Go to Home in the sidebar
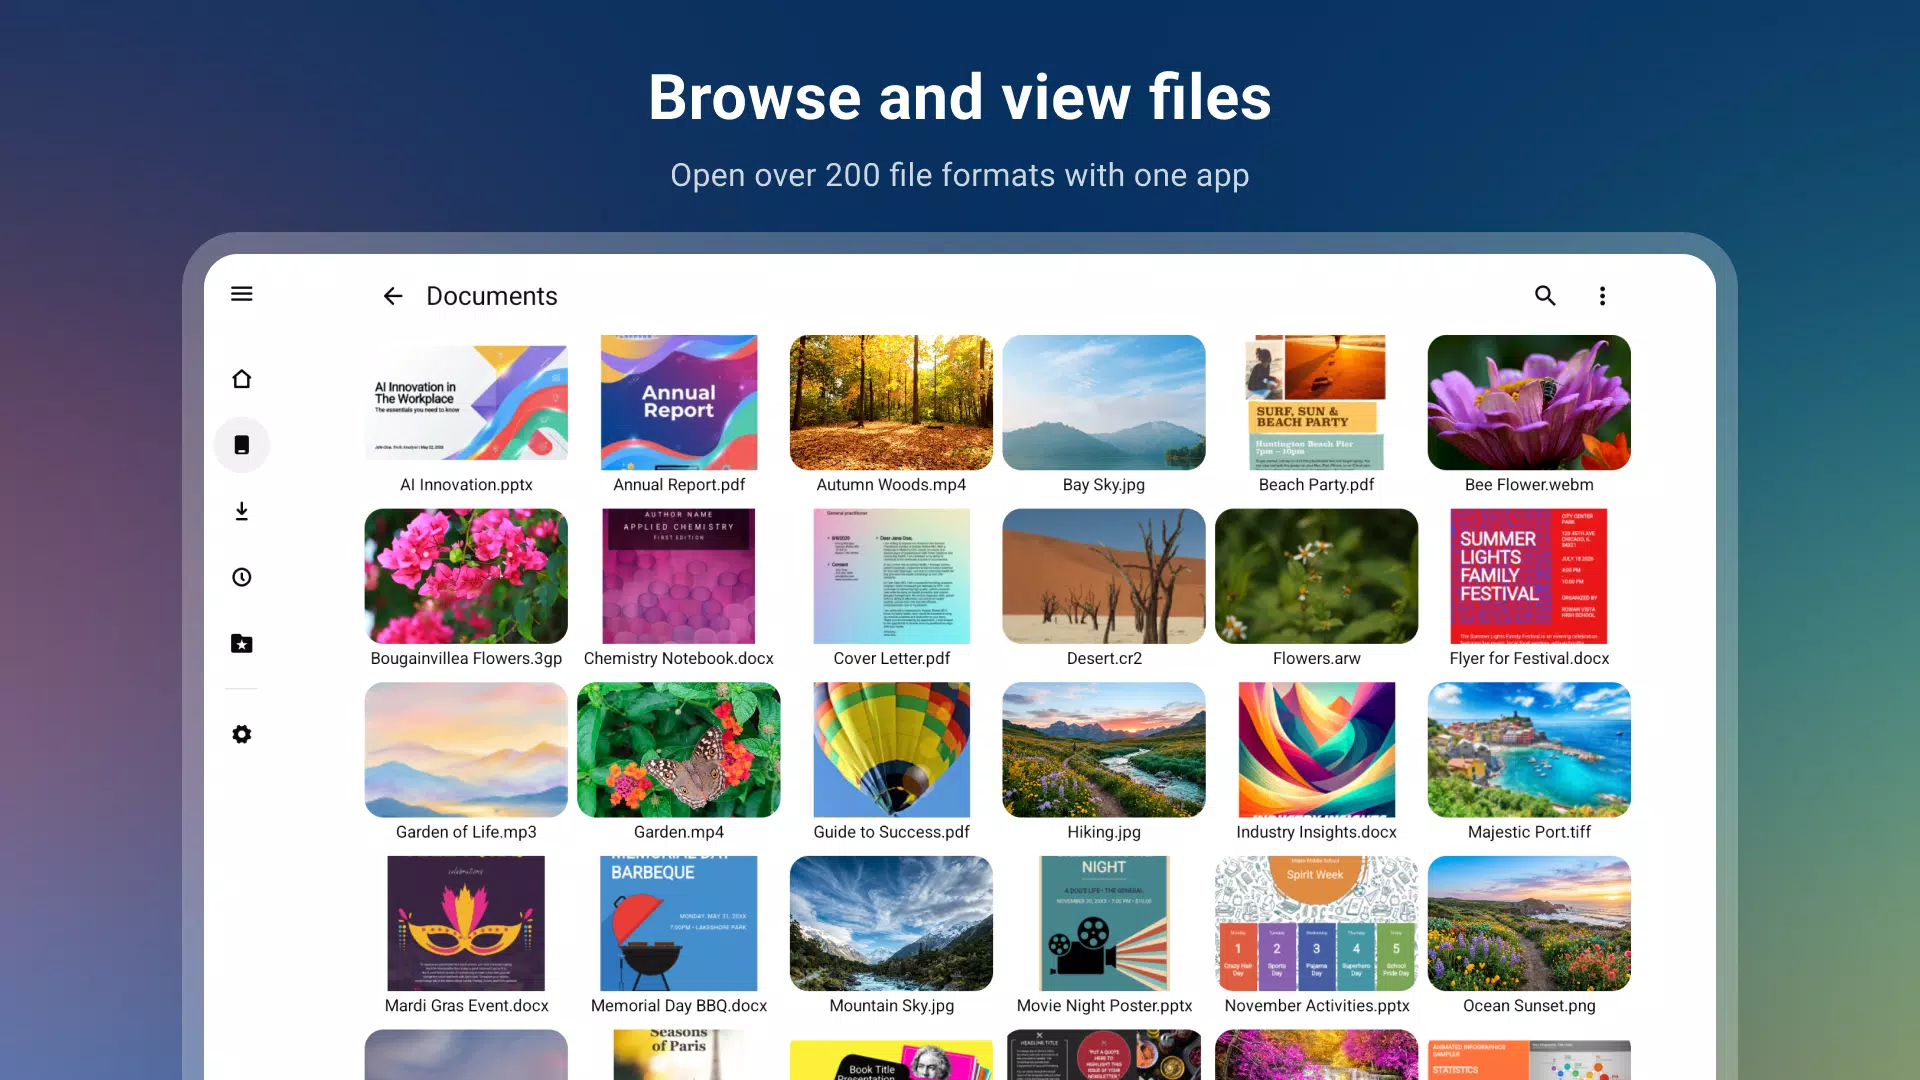This screenshot has height=1080, width=1920. pos(242,379)
